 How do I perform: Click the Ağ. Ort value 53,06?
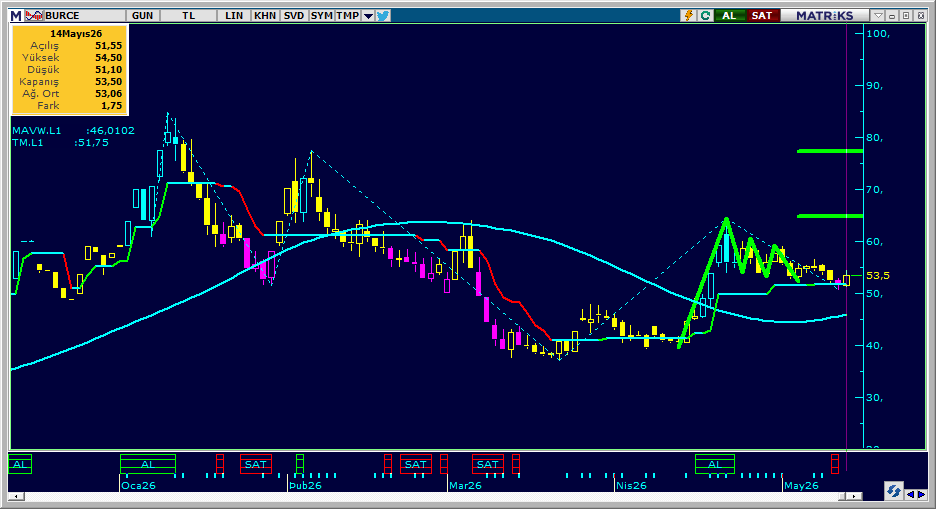coord(109,93)
